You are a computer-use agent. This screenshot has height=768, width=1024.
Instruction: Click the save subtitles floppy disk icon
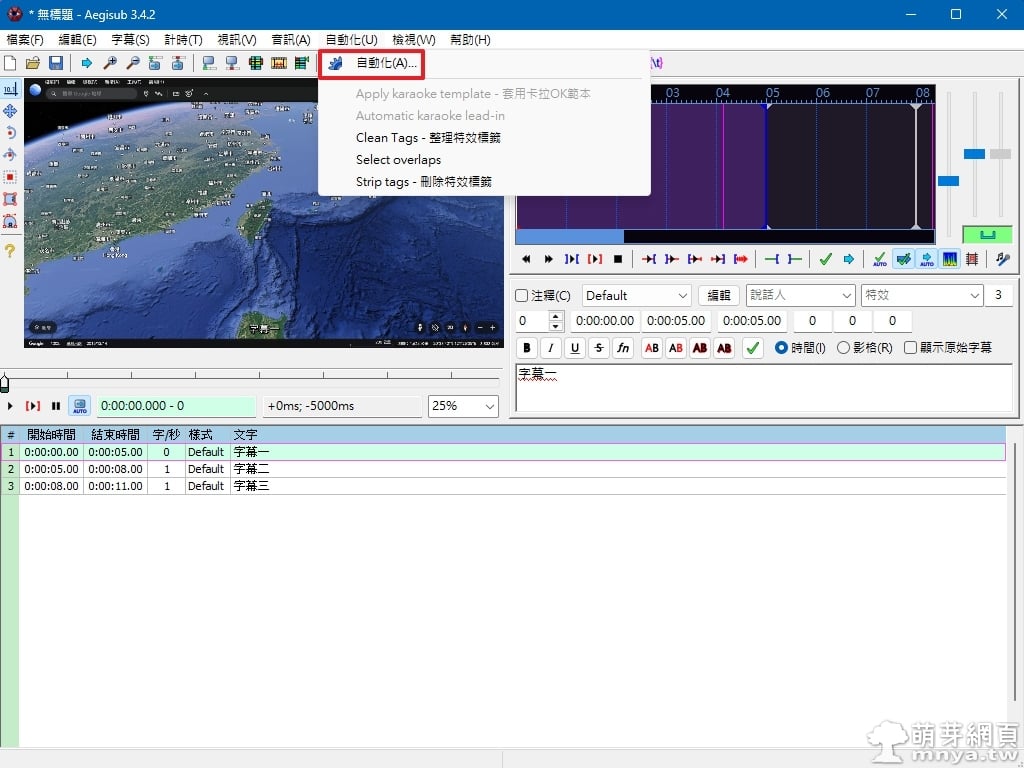pyautogui.click(x=56, y=63)
